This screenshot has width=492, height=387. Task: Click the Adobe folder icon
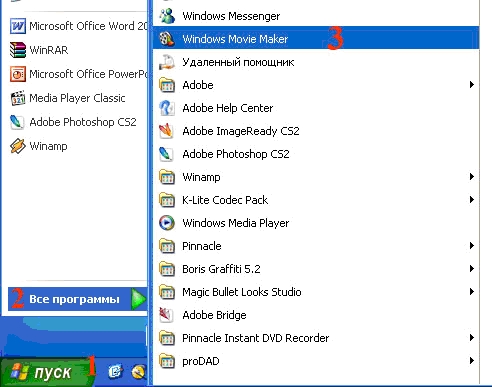(167, 85)
